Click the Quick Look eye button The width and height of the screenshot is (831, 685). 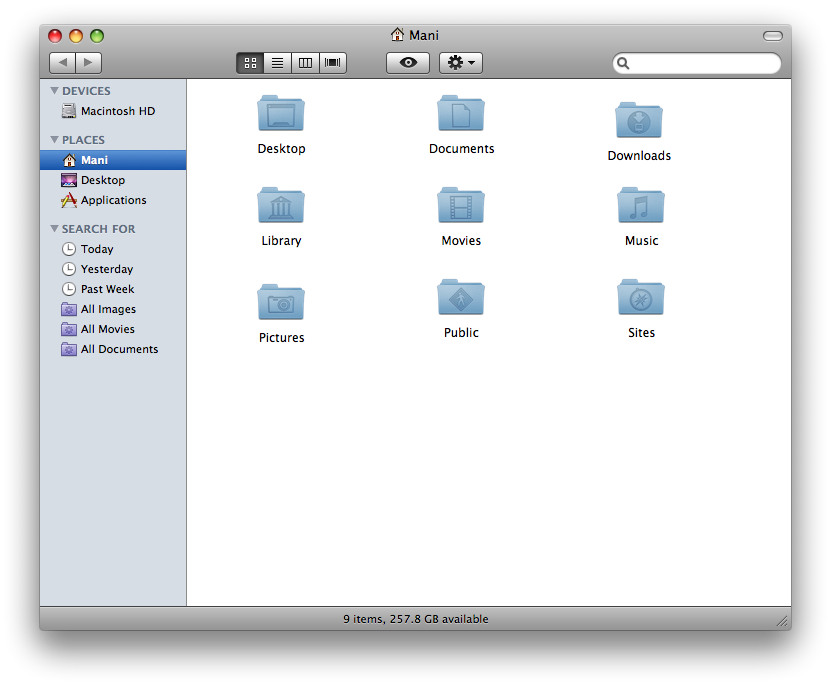pyautogui.click(x=408, y=63)
